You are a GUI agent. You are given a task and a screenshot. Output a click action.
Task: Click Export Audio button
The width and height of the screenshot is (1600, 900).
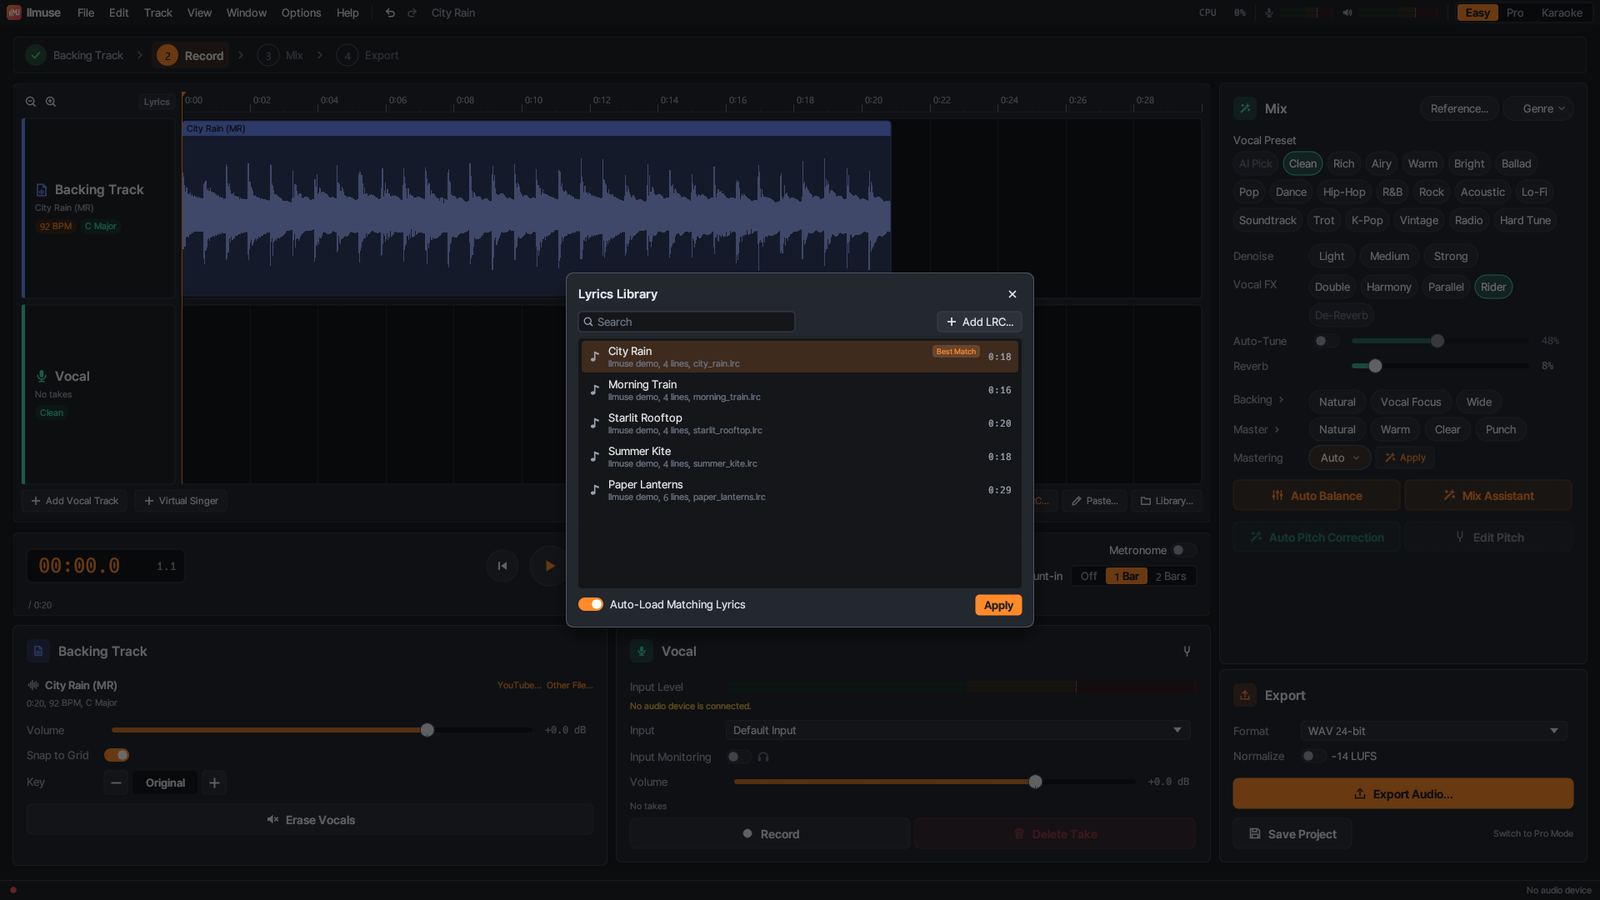coord(1403,794)
